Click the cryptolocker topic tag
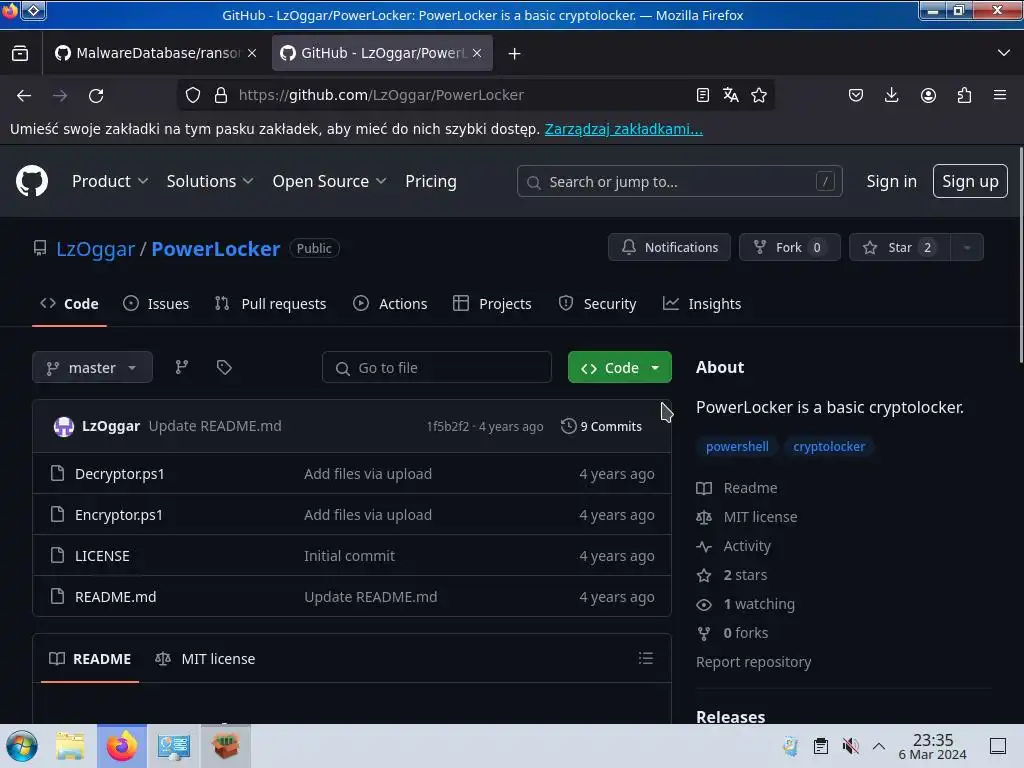The height and width of the screenshot is (768, 1024). point(829,447)
